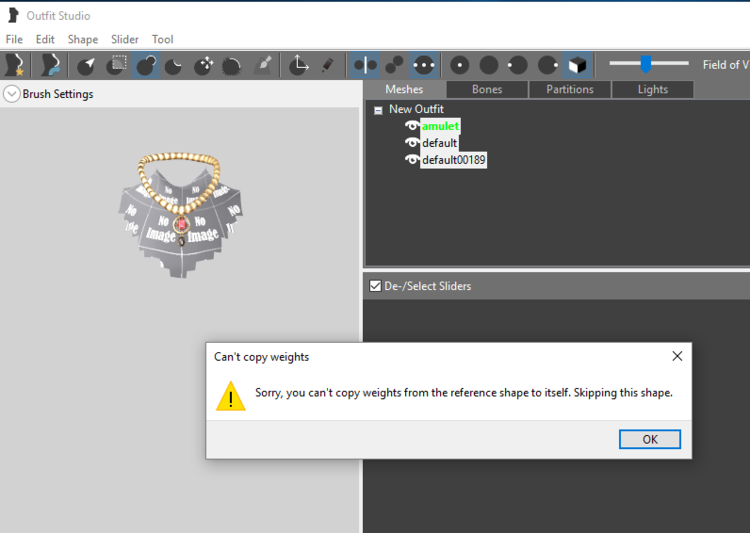Click OK in the Can't copy weights dialog

650,439
